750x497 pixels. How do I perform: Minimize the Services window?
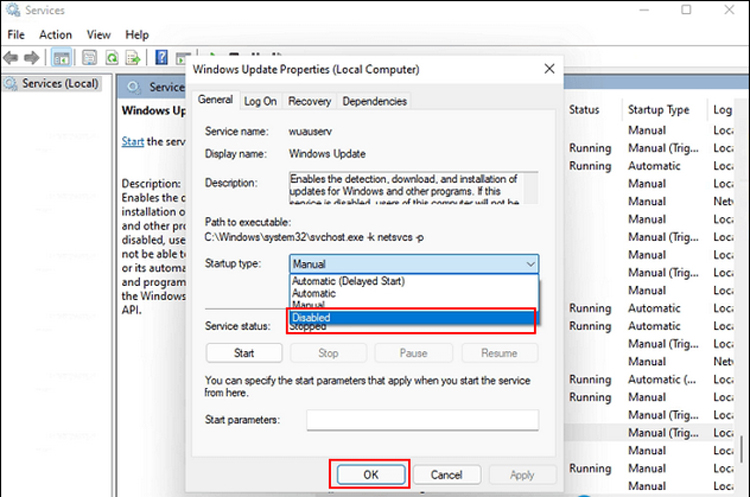[x=644, y=10]
